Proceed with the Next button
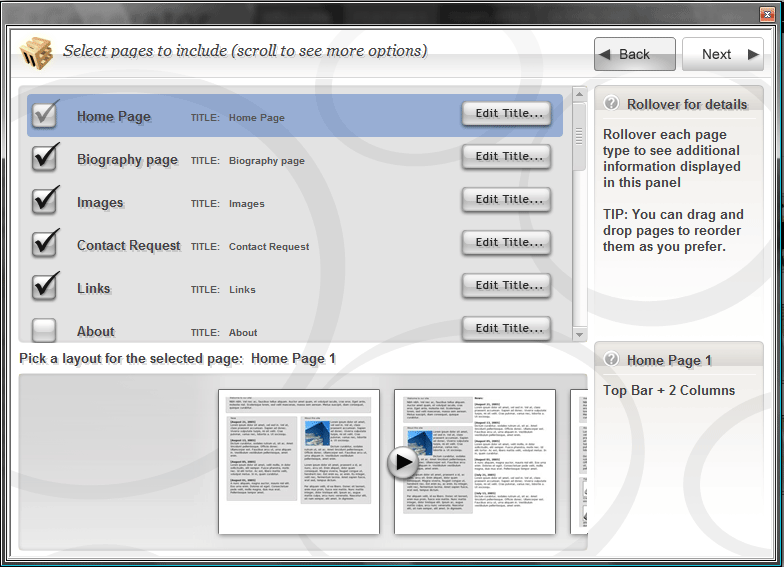 point(722,54)
